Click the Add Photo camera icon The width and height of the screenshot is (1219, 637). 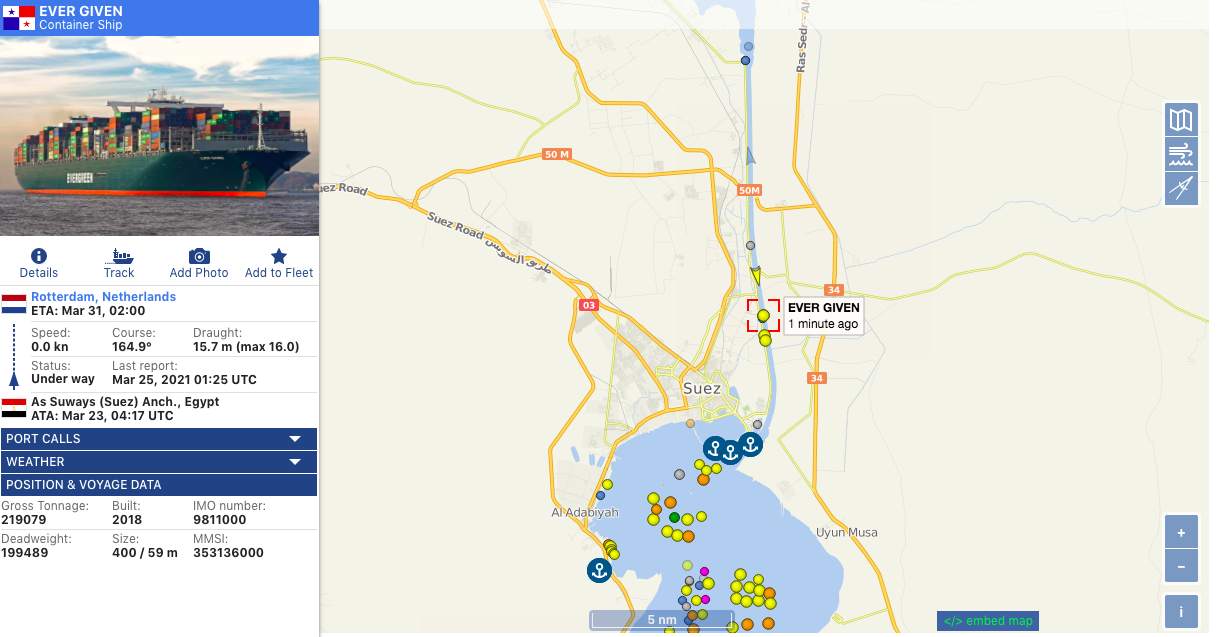coord(199,256)
